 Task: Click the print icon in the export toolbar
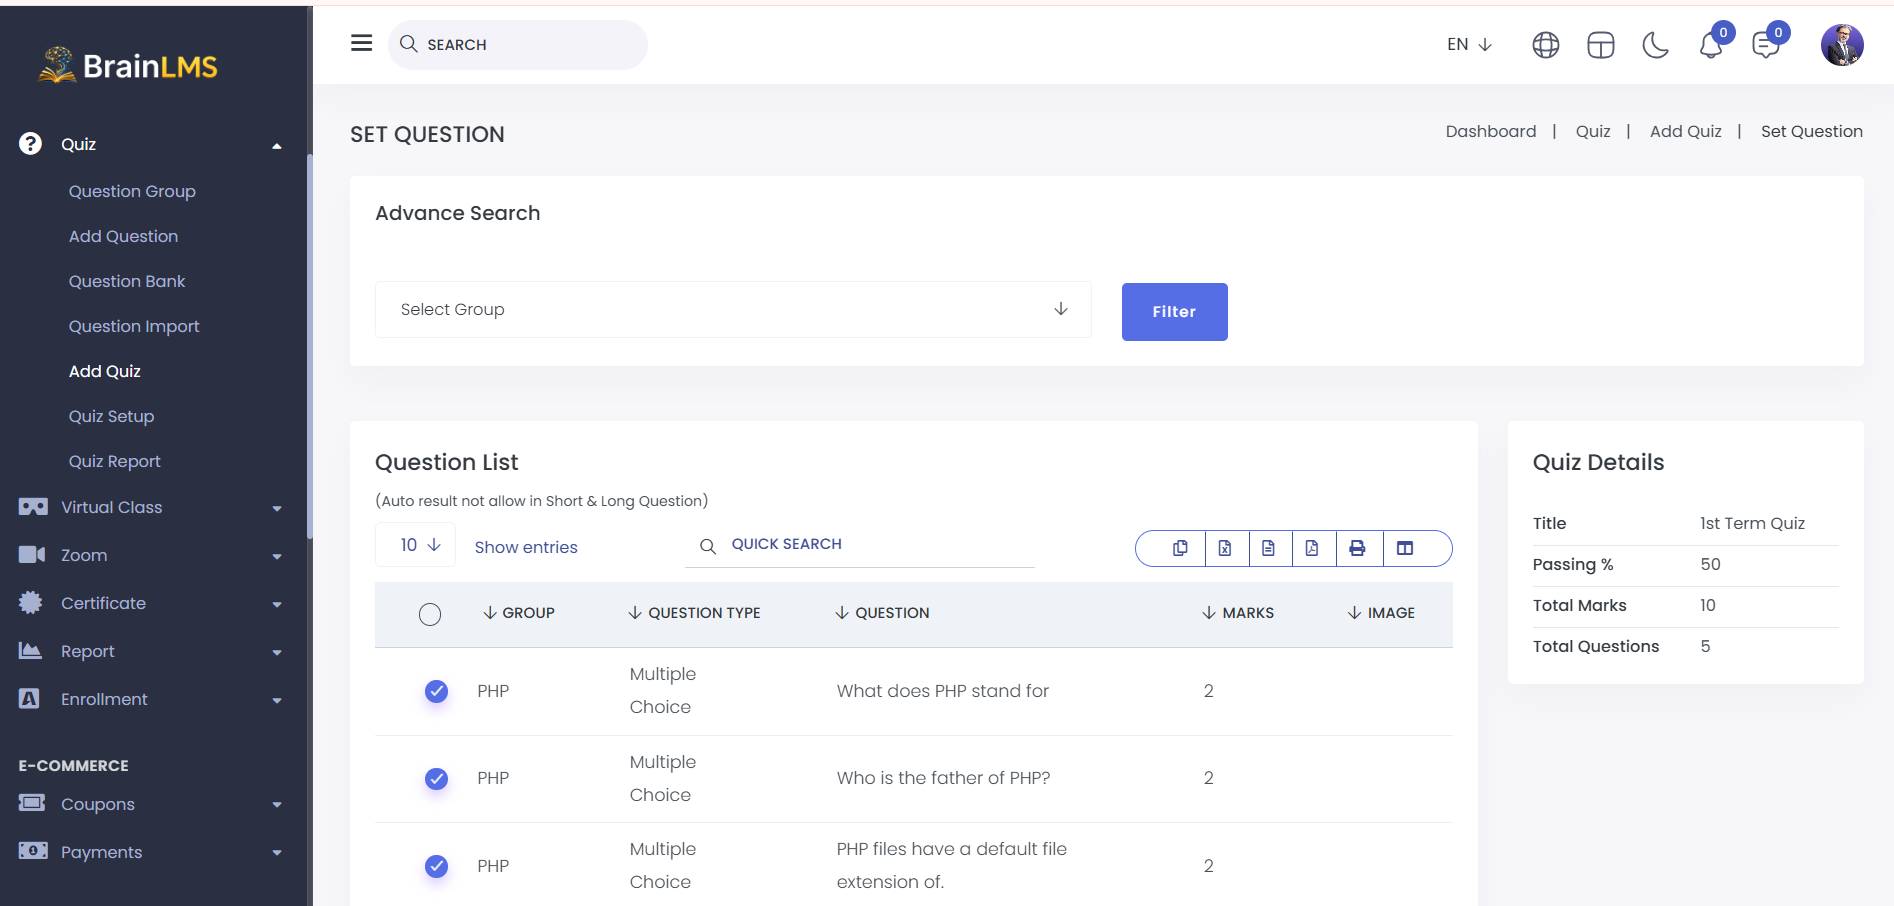tap(1357, 548)
